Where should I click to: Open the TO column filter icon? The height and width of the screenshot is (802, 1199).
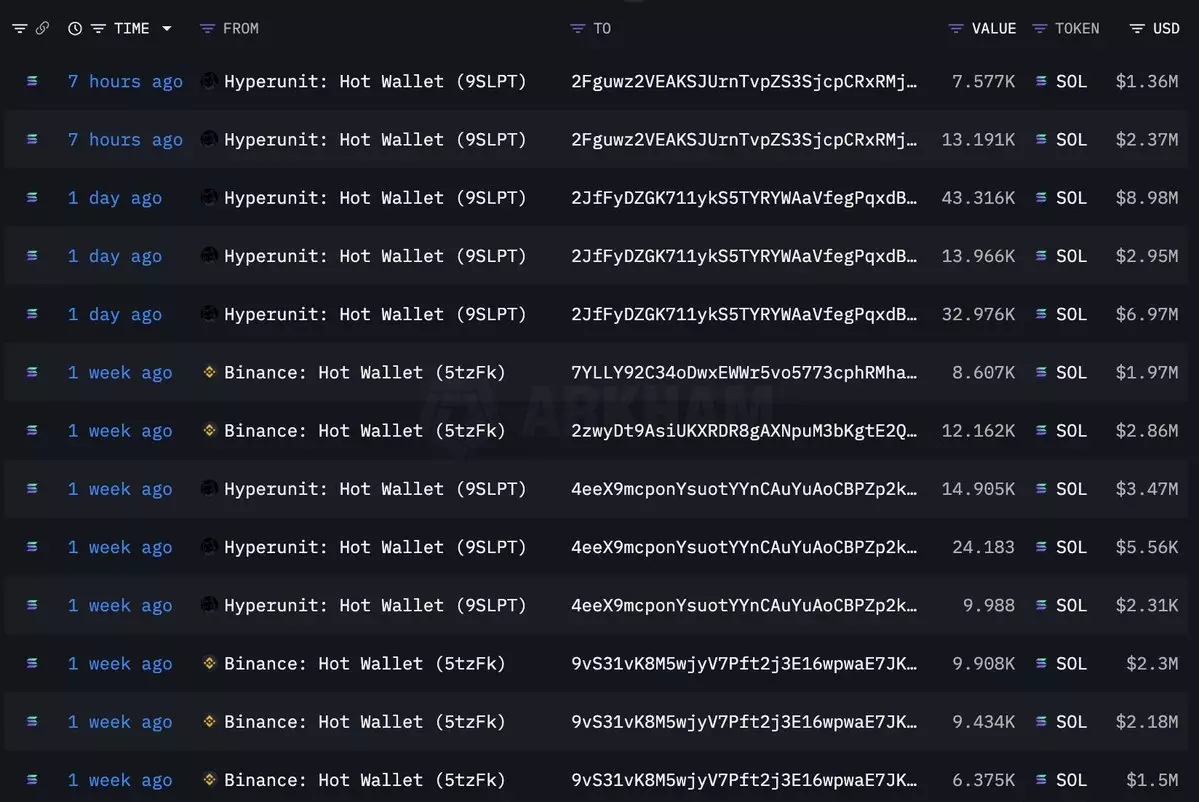577,29
